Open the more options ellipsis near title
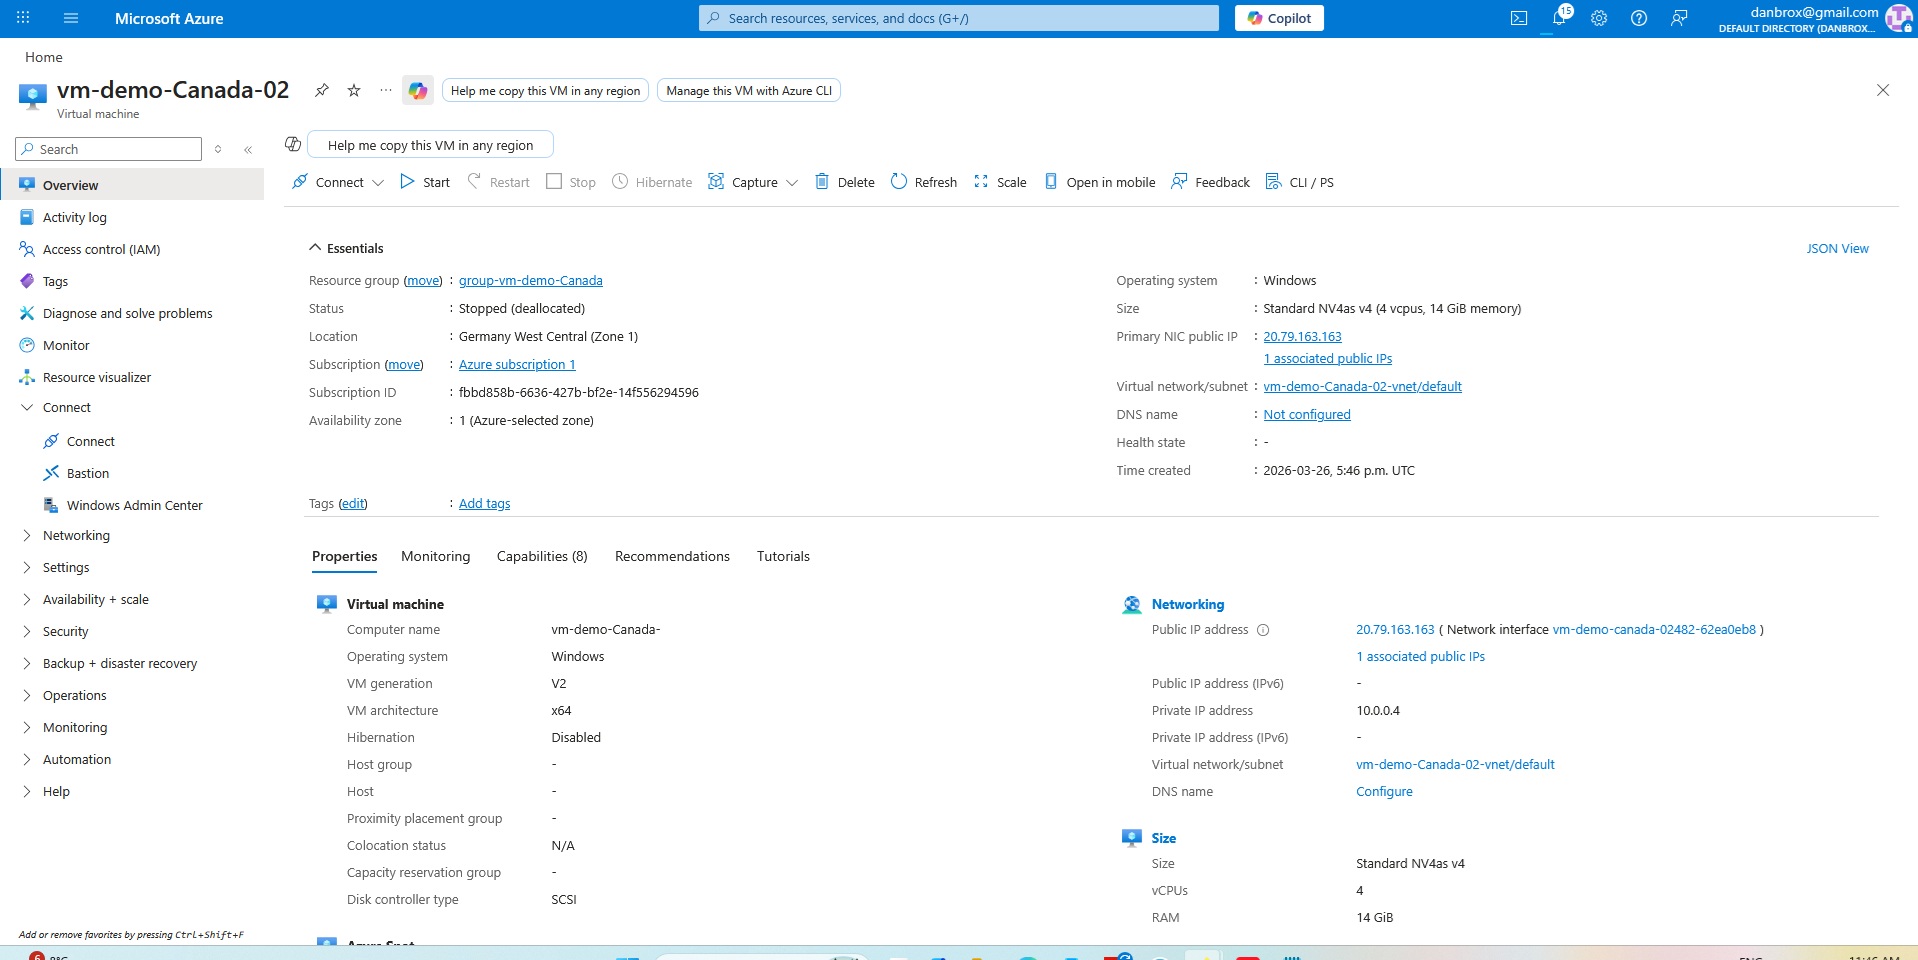This screenshot has width=1918, height=960. point(386,90)
